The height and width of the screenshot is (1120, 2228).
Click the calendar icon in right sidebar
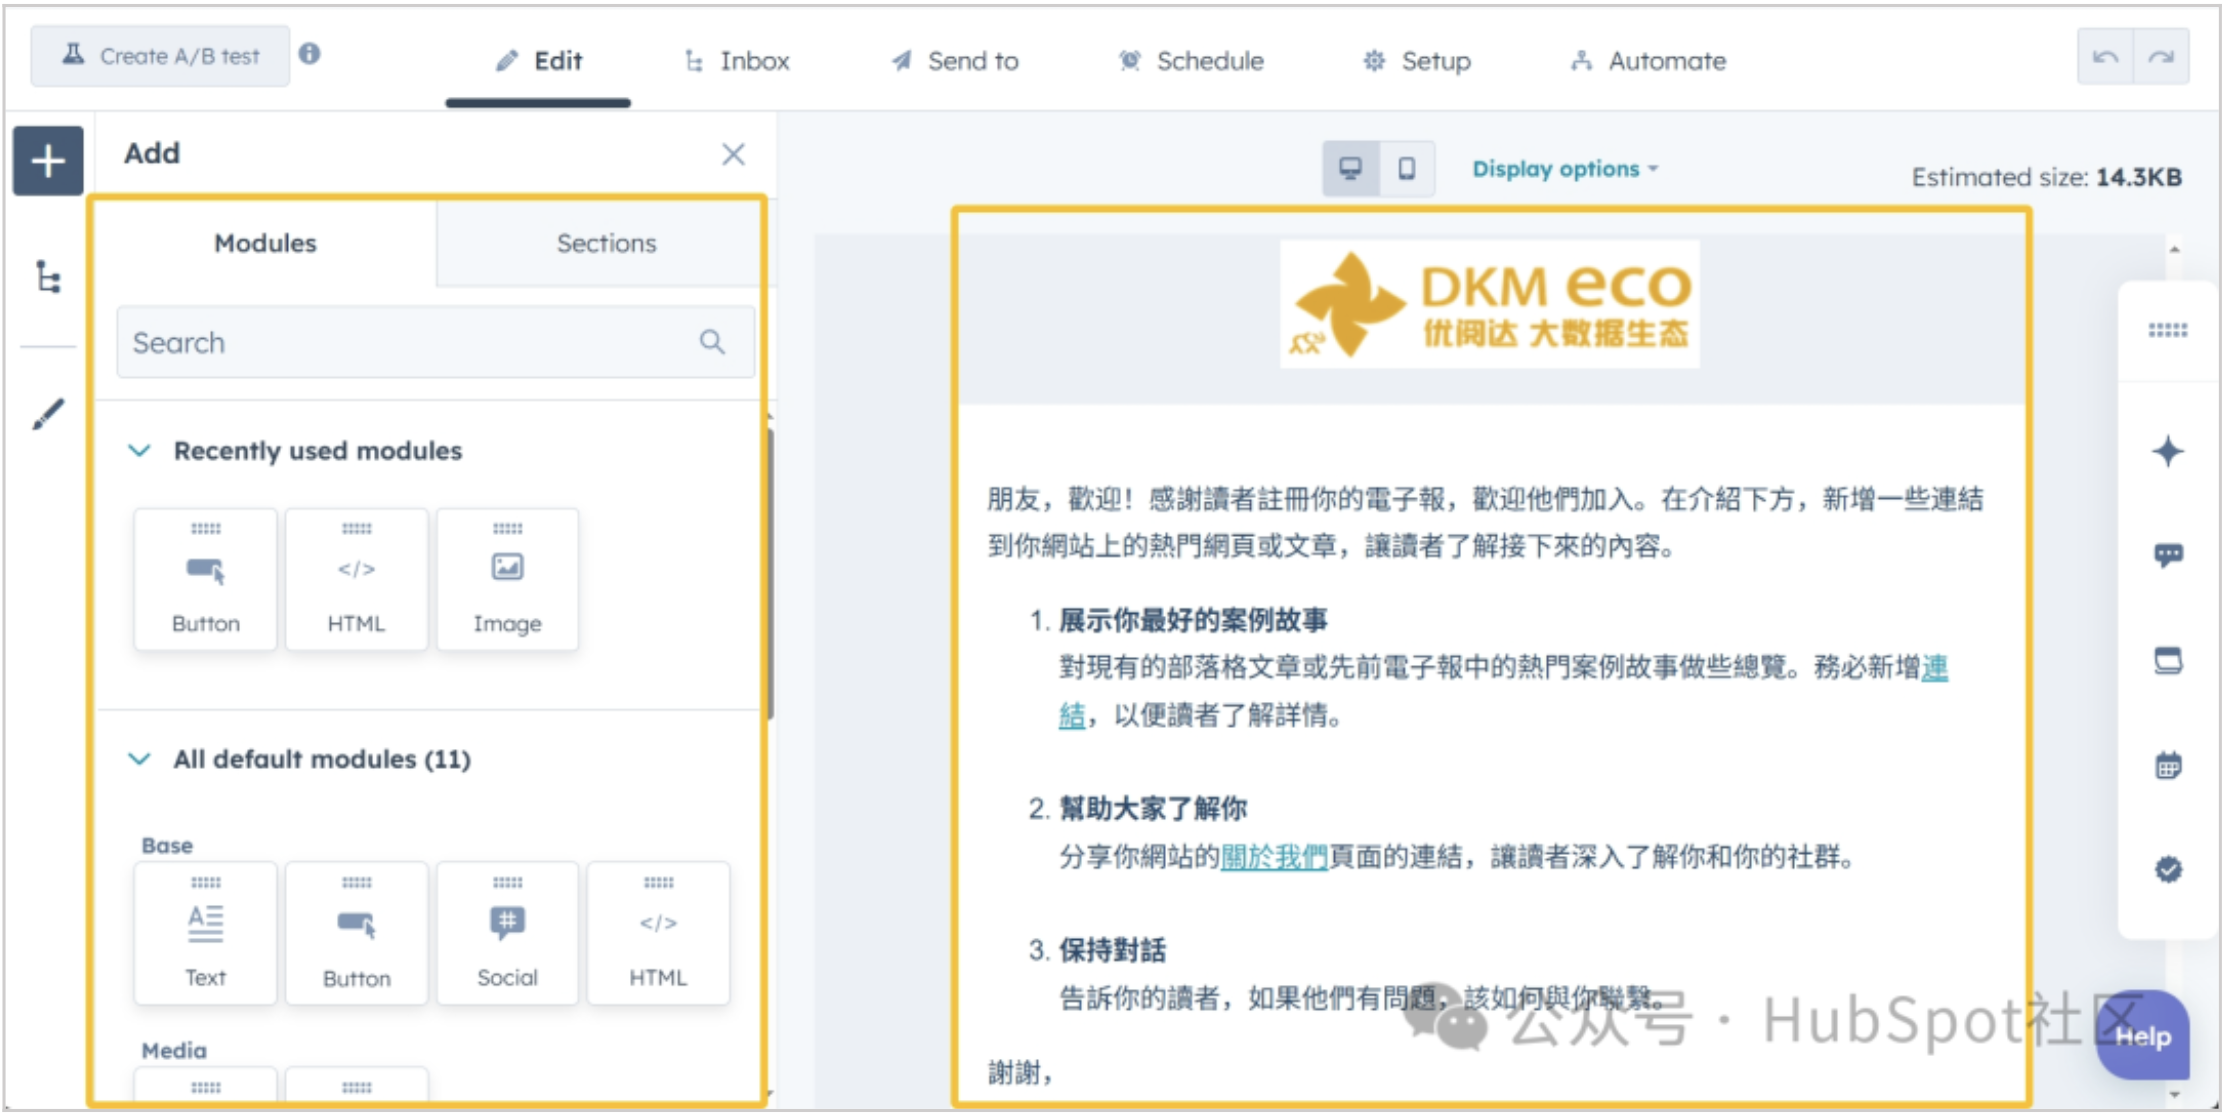[2167, 767]
